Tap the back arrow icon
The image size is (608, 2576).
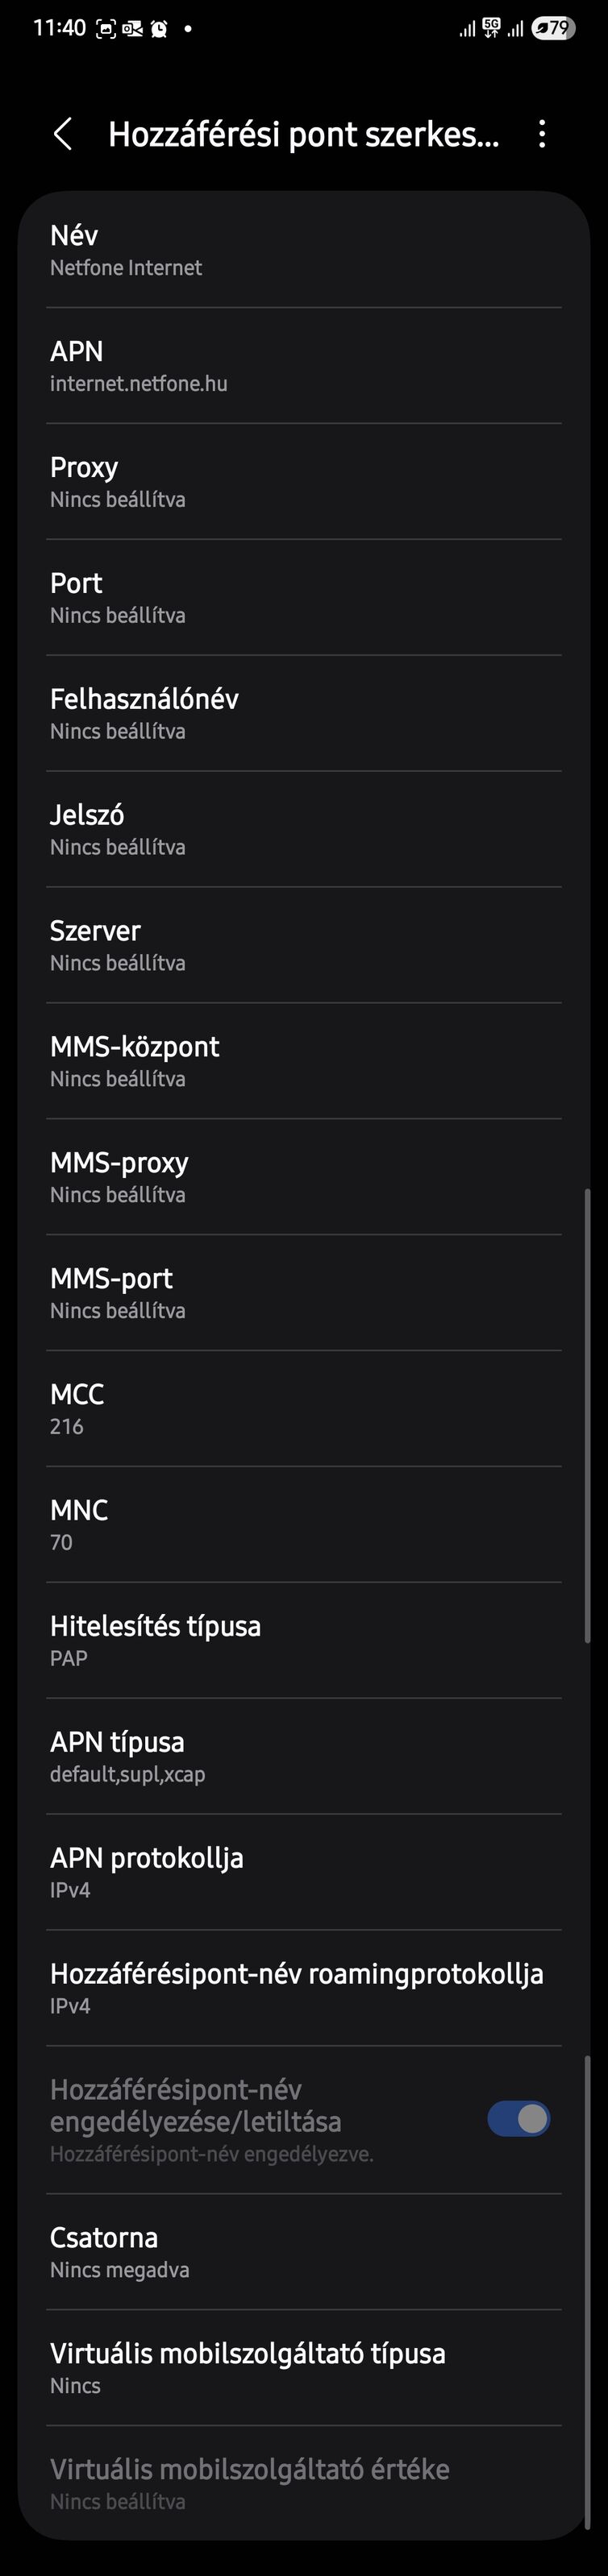tap(63, 134)
